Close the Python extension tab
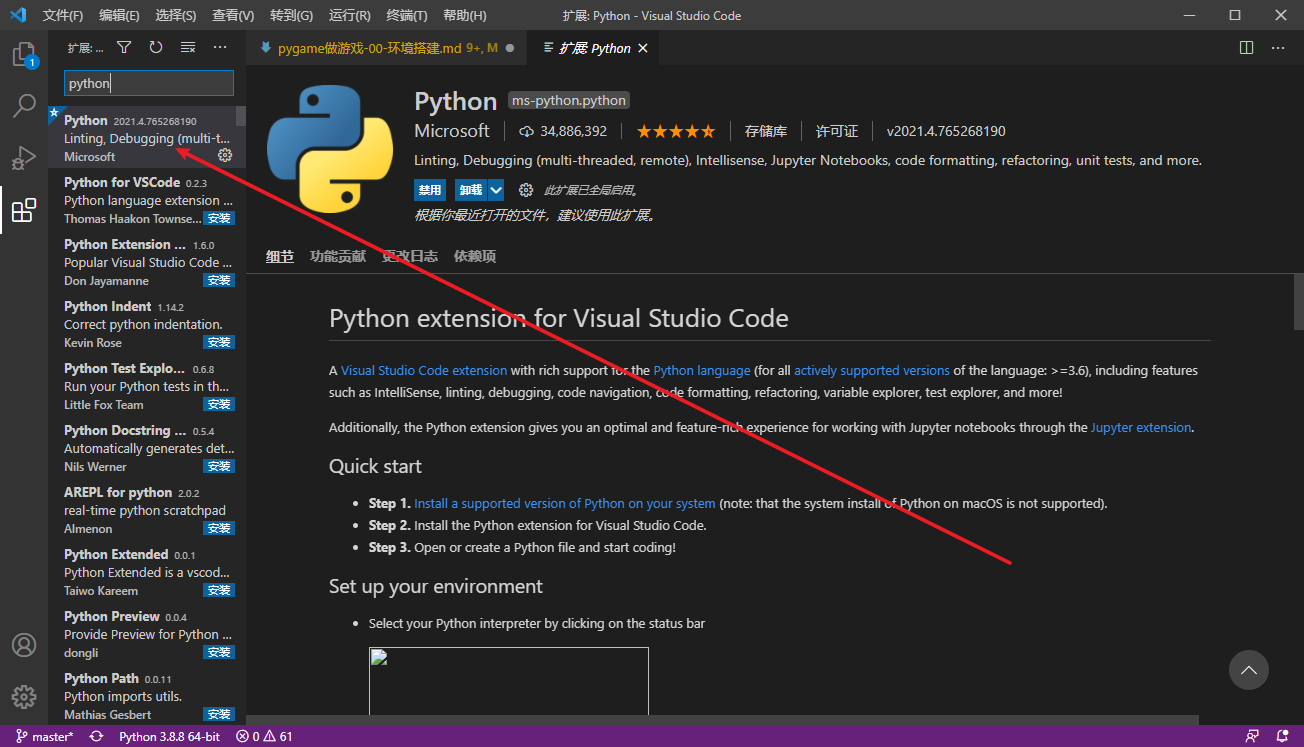This screenshot has width=1304, height=747. 643,48
